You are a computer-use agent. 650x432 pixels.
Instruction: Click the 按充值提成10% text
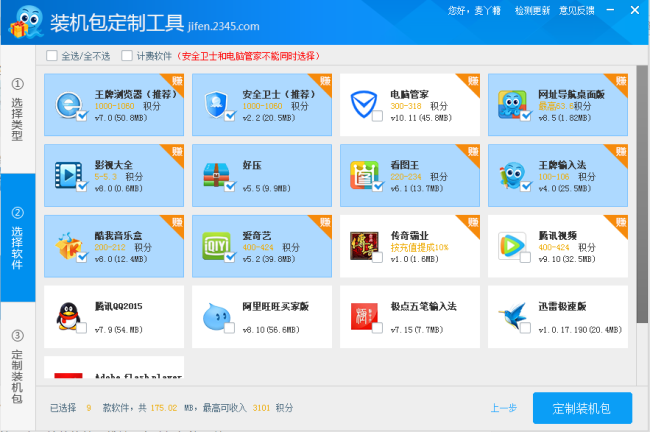(420, 247)
